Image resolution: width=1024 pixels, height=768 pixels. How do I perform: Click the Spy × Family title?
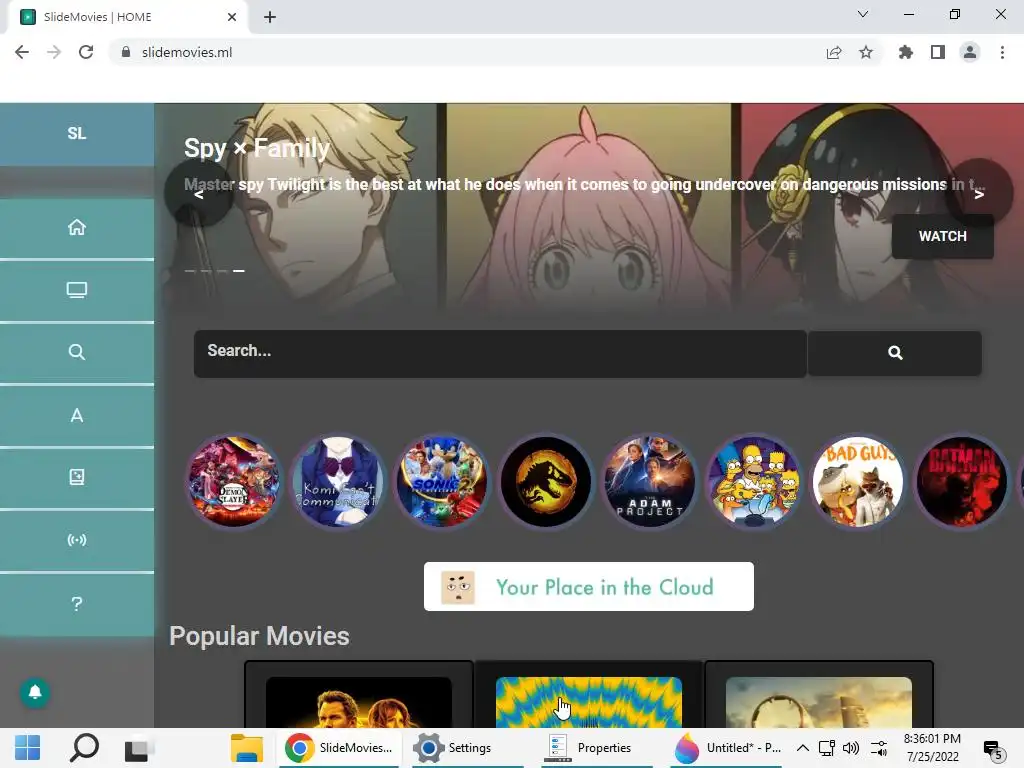(257, 148)
